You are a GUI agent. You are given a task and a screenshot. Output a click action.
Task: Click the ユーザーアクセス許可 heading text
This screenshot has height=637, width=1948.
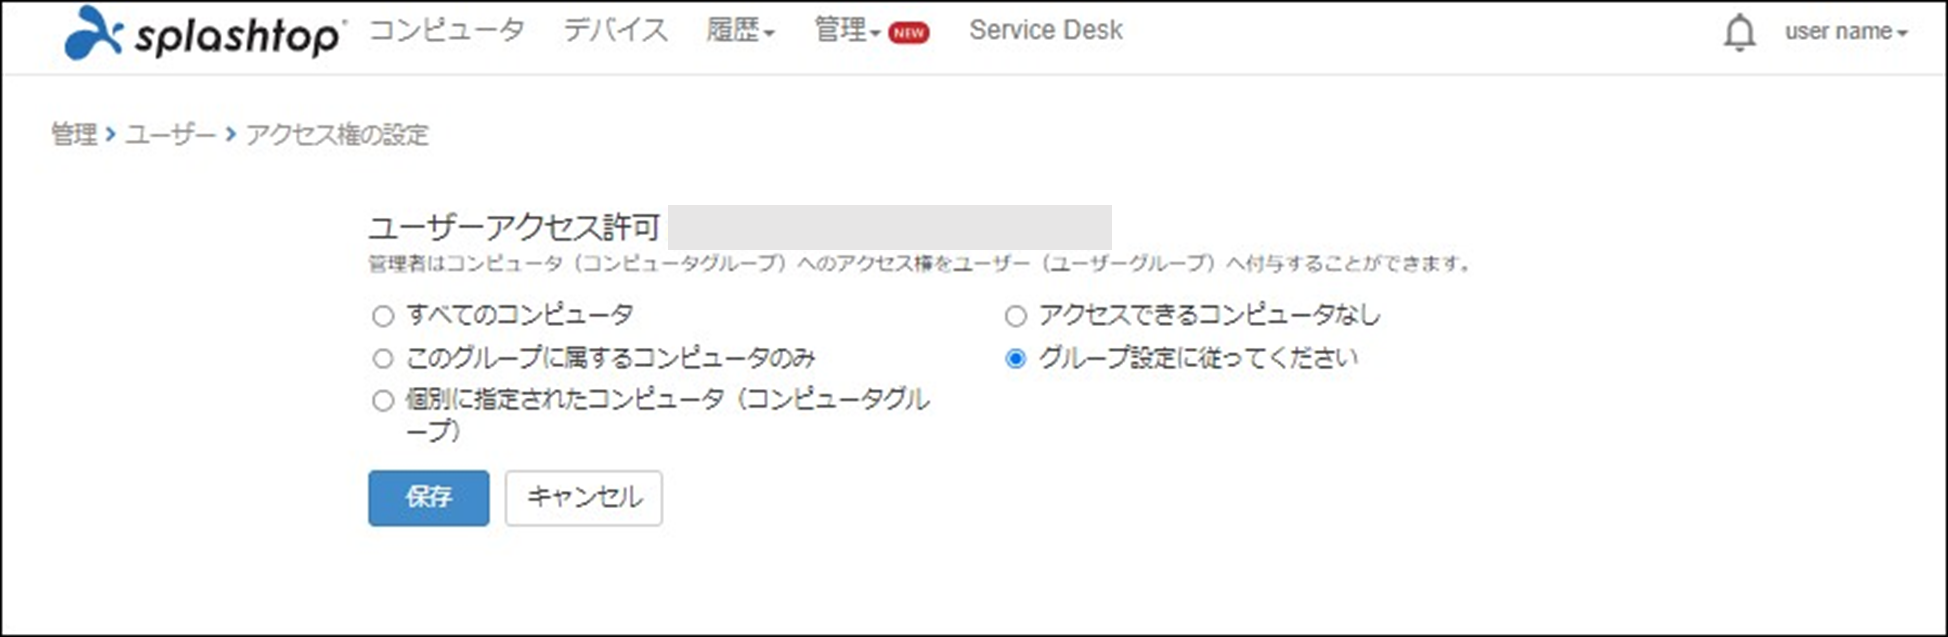click(514, 227)
